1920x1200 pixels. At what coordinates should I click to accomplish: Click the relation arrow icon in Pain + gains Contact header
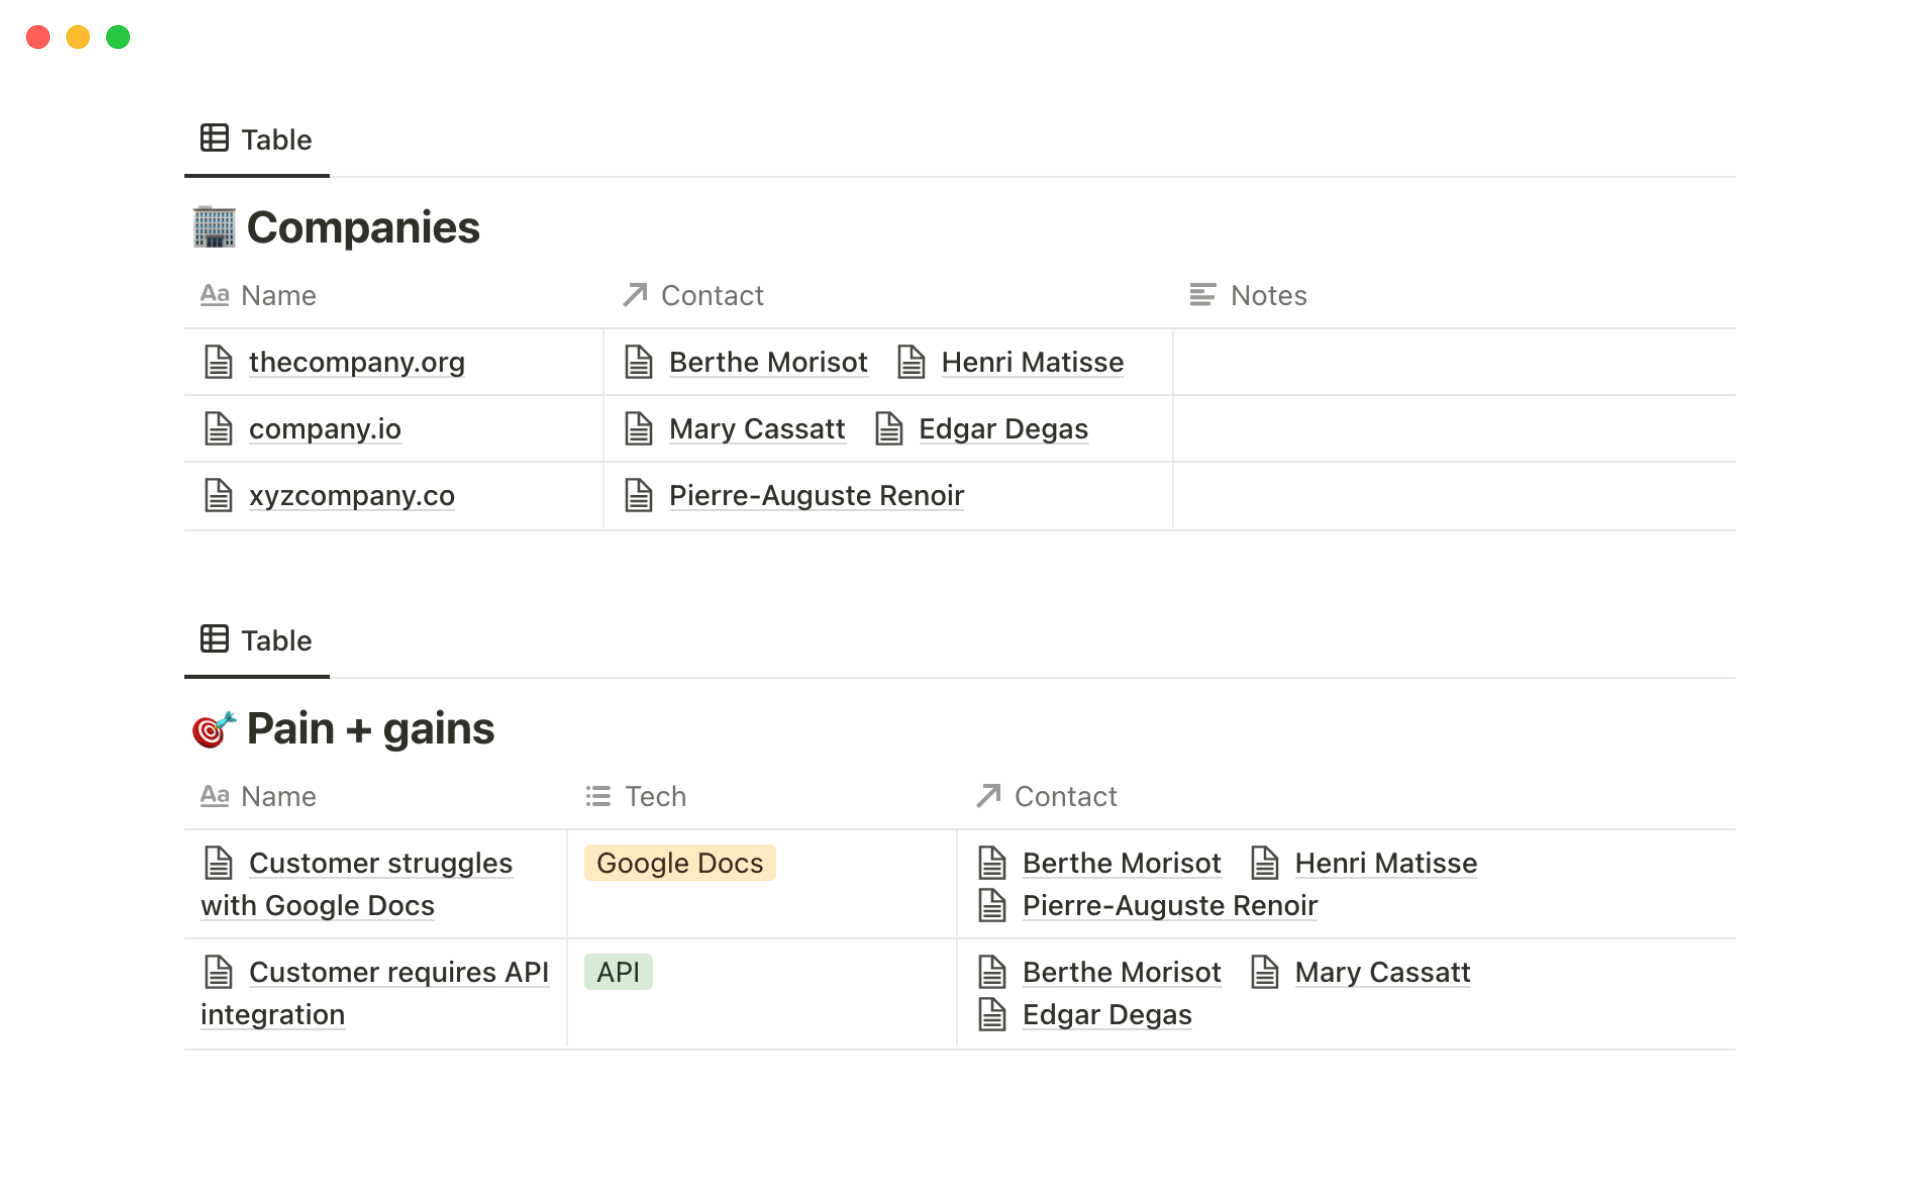(x=988, y=796)
